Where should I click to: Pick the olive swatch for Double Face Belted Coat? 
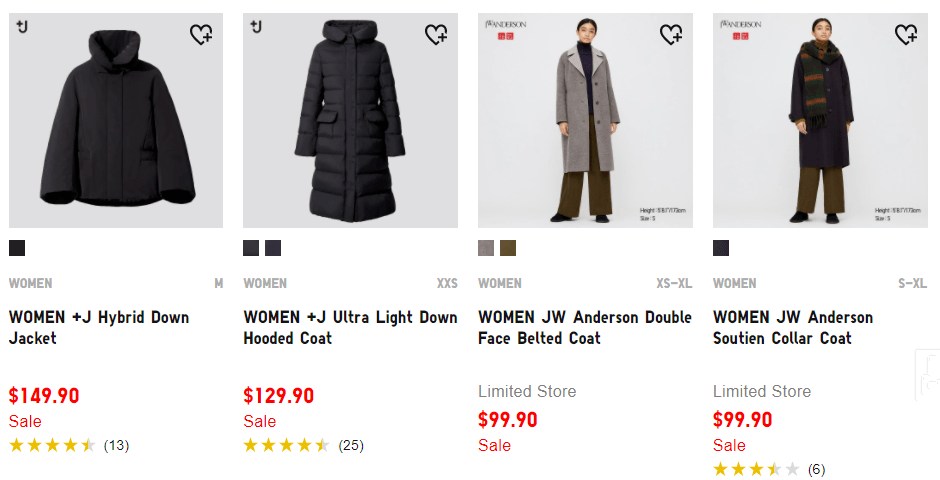(x=508, y=248)
